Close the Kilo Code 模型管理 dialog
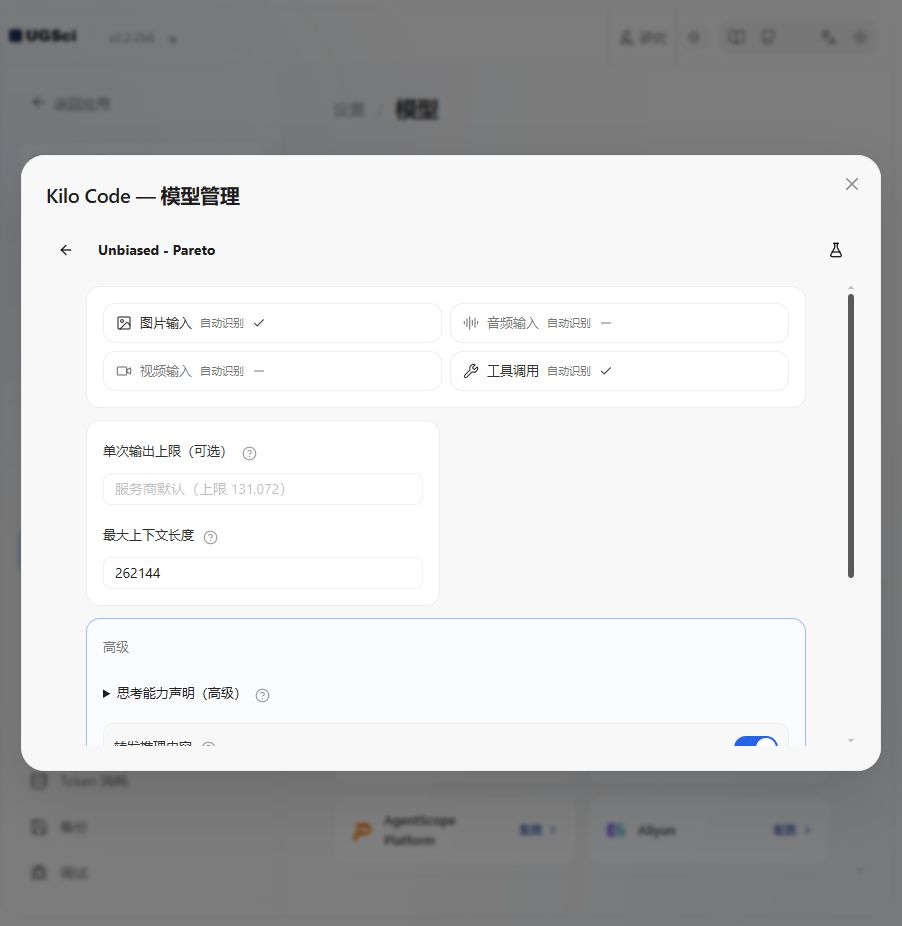 [x=852, y=184]
